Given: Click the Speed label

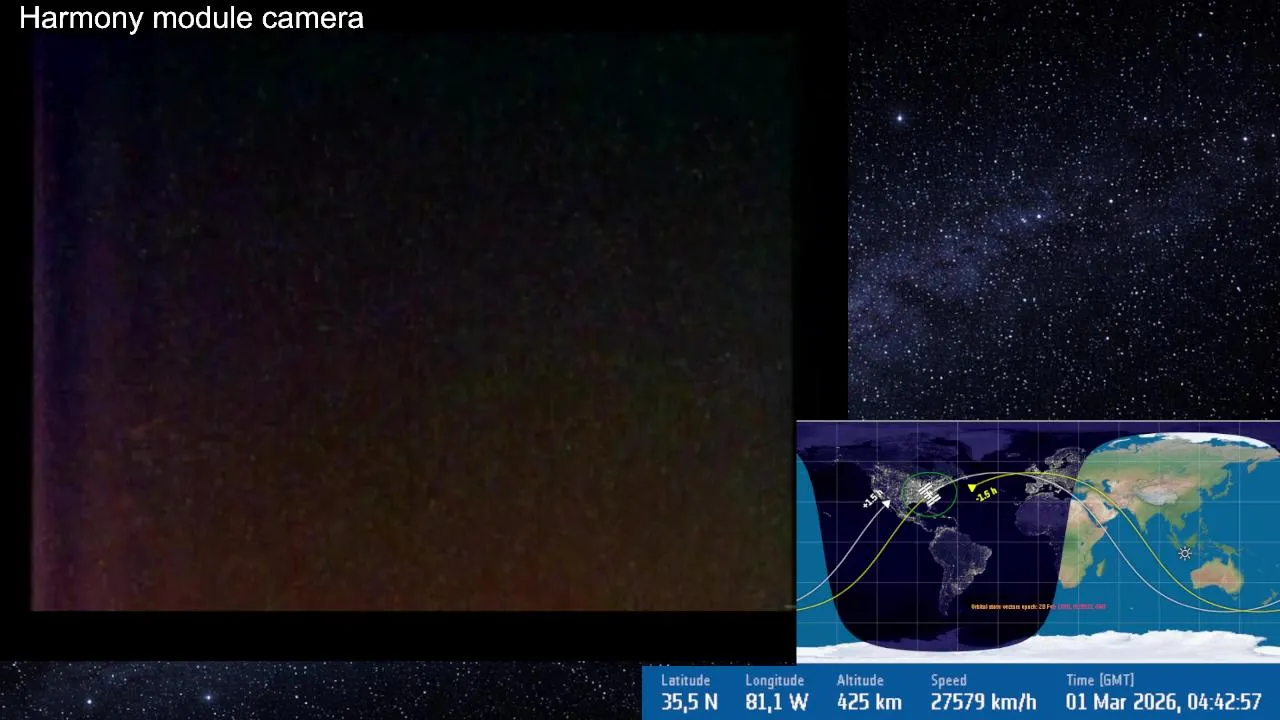Looking at the screenshot, I should 948,681.
